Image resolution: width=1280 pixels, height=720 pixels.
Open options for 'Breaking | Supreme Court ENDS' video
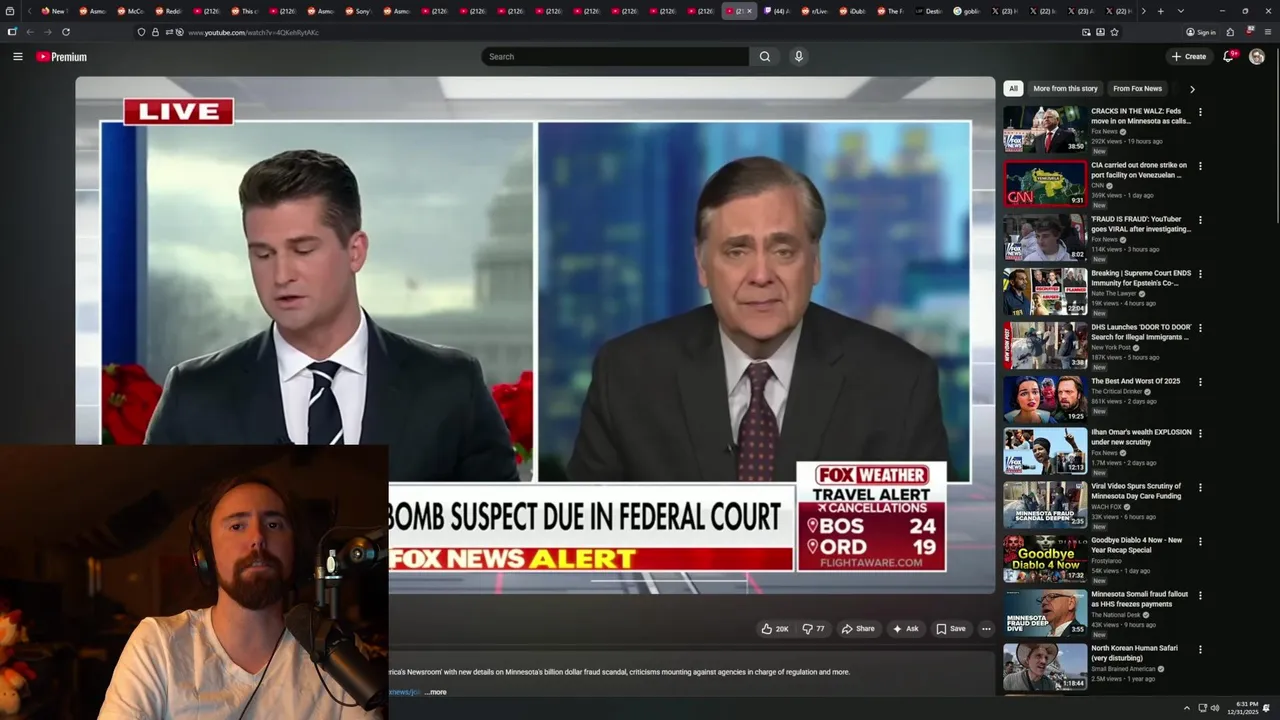tap(1200, 274)
